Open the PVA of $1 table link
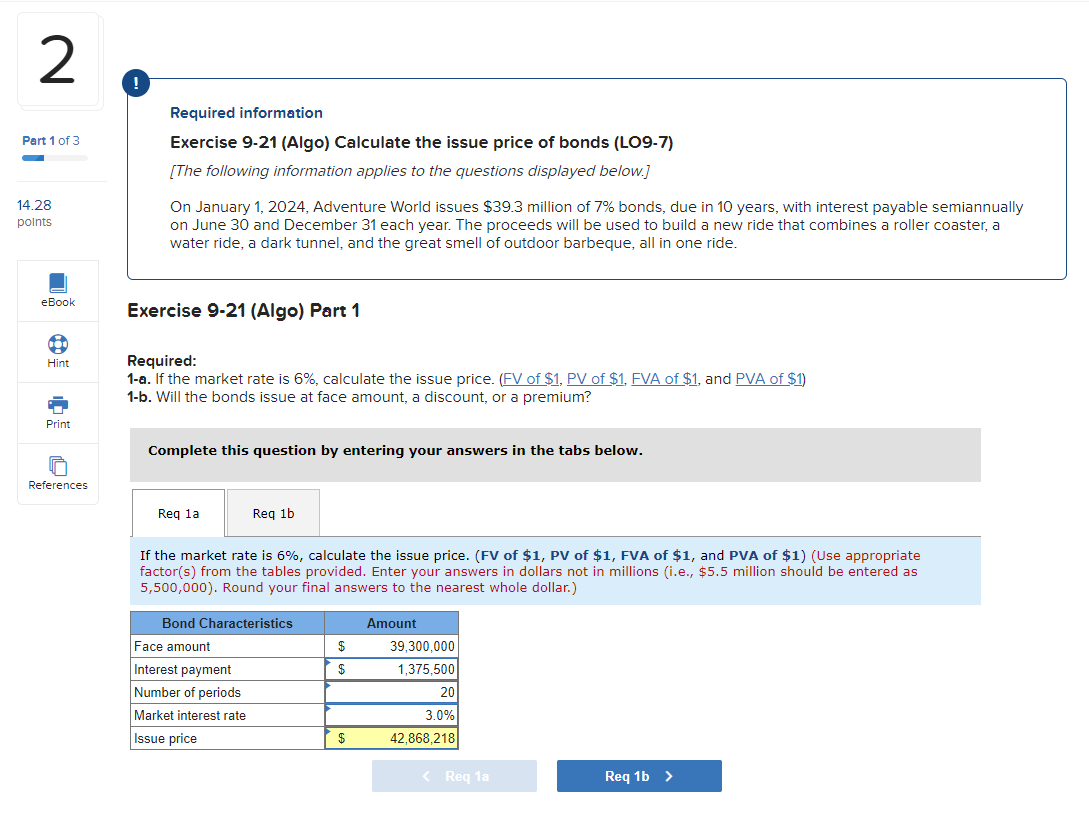This screenshot has height=826, width=1089. click(x=769, y=378)
